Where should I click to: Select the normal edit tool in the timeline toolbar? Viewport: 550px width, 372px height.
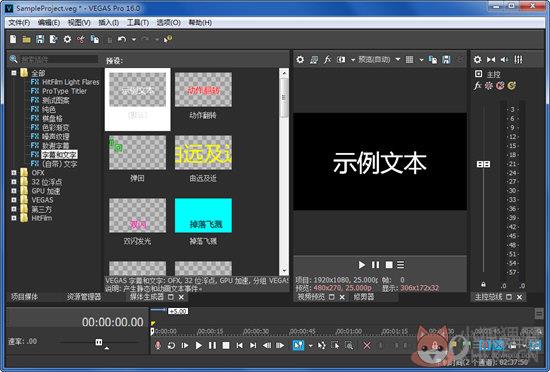[298, 345]
